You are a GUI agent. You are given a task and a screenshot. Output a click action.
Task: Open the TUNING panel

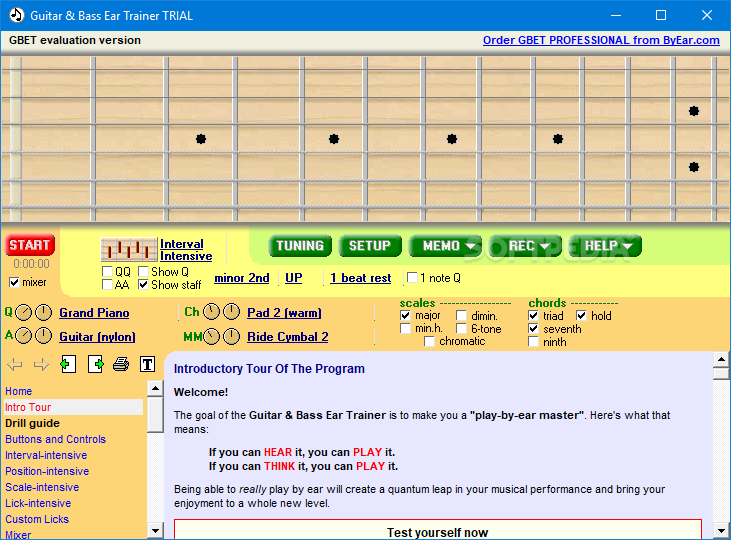300,246
